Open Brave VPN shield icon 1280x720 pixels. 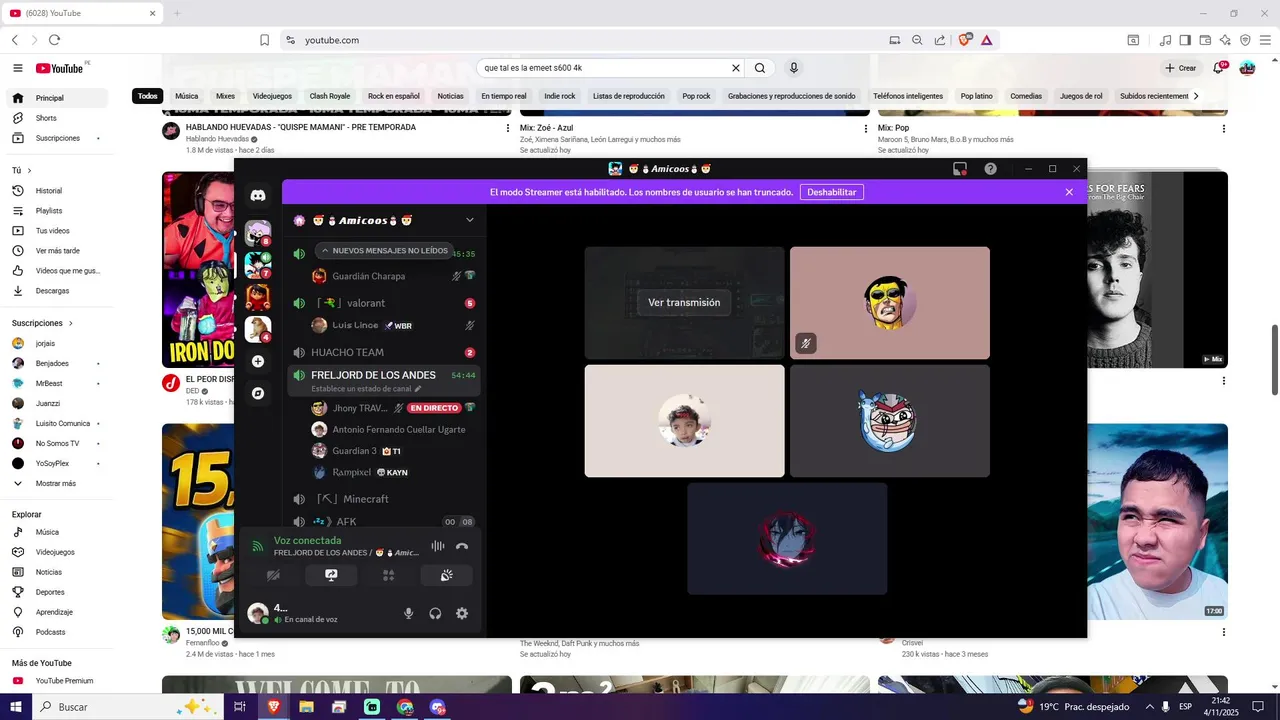(x=1245, y=40)
